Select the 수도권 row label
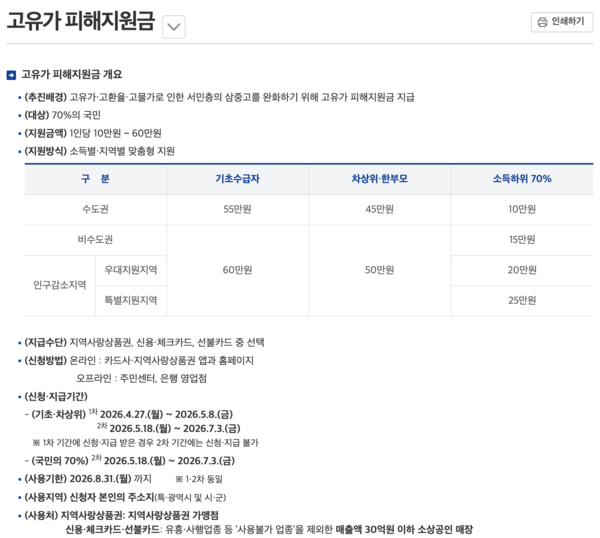 pyautogui.click(x=95, y=209)
